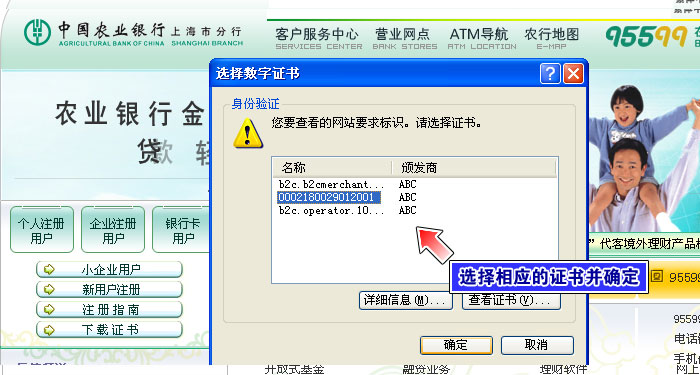Open 银行卡用户 tab
Screen dimensions: 700x375
pos(180,229)
